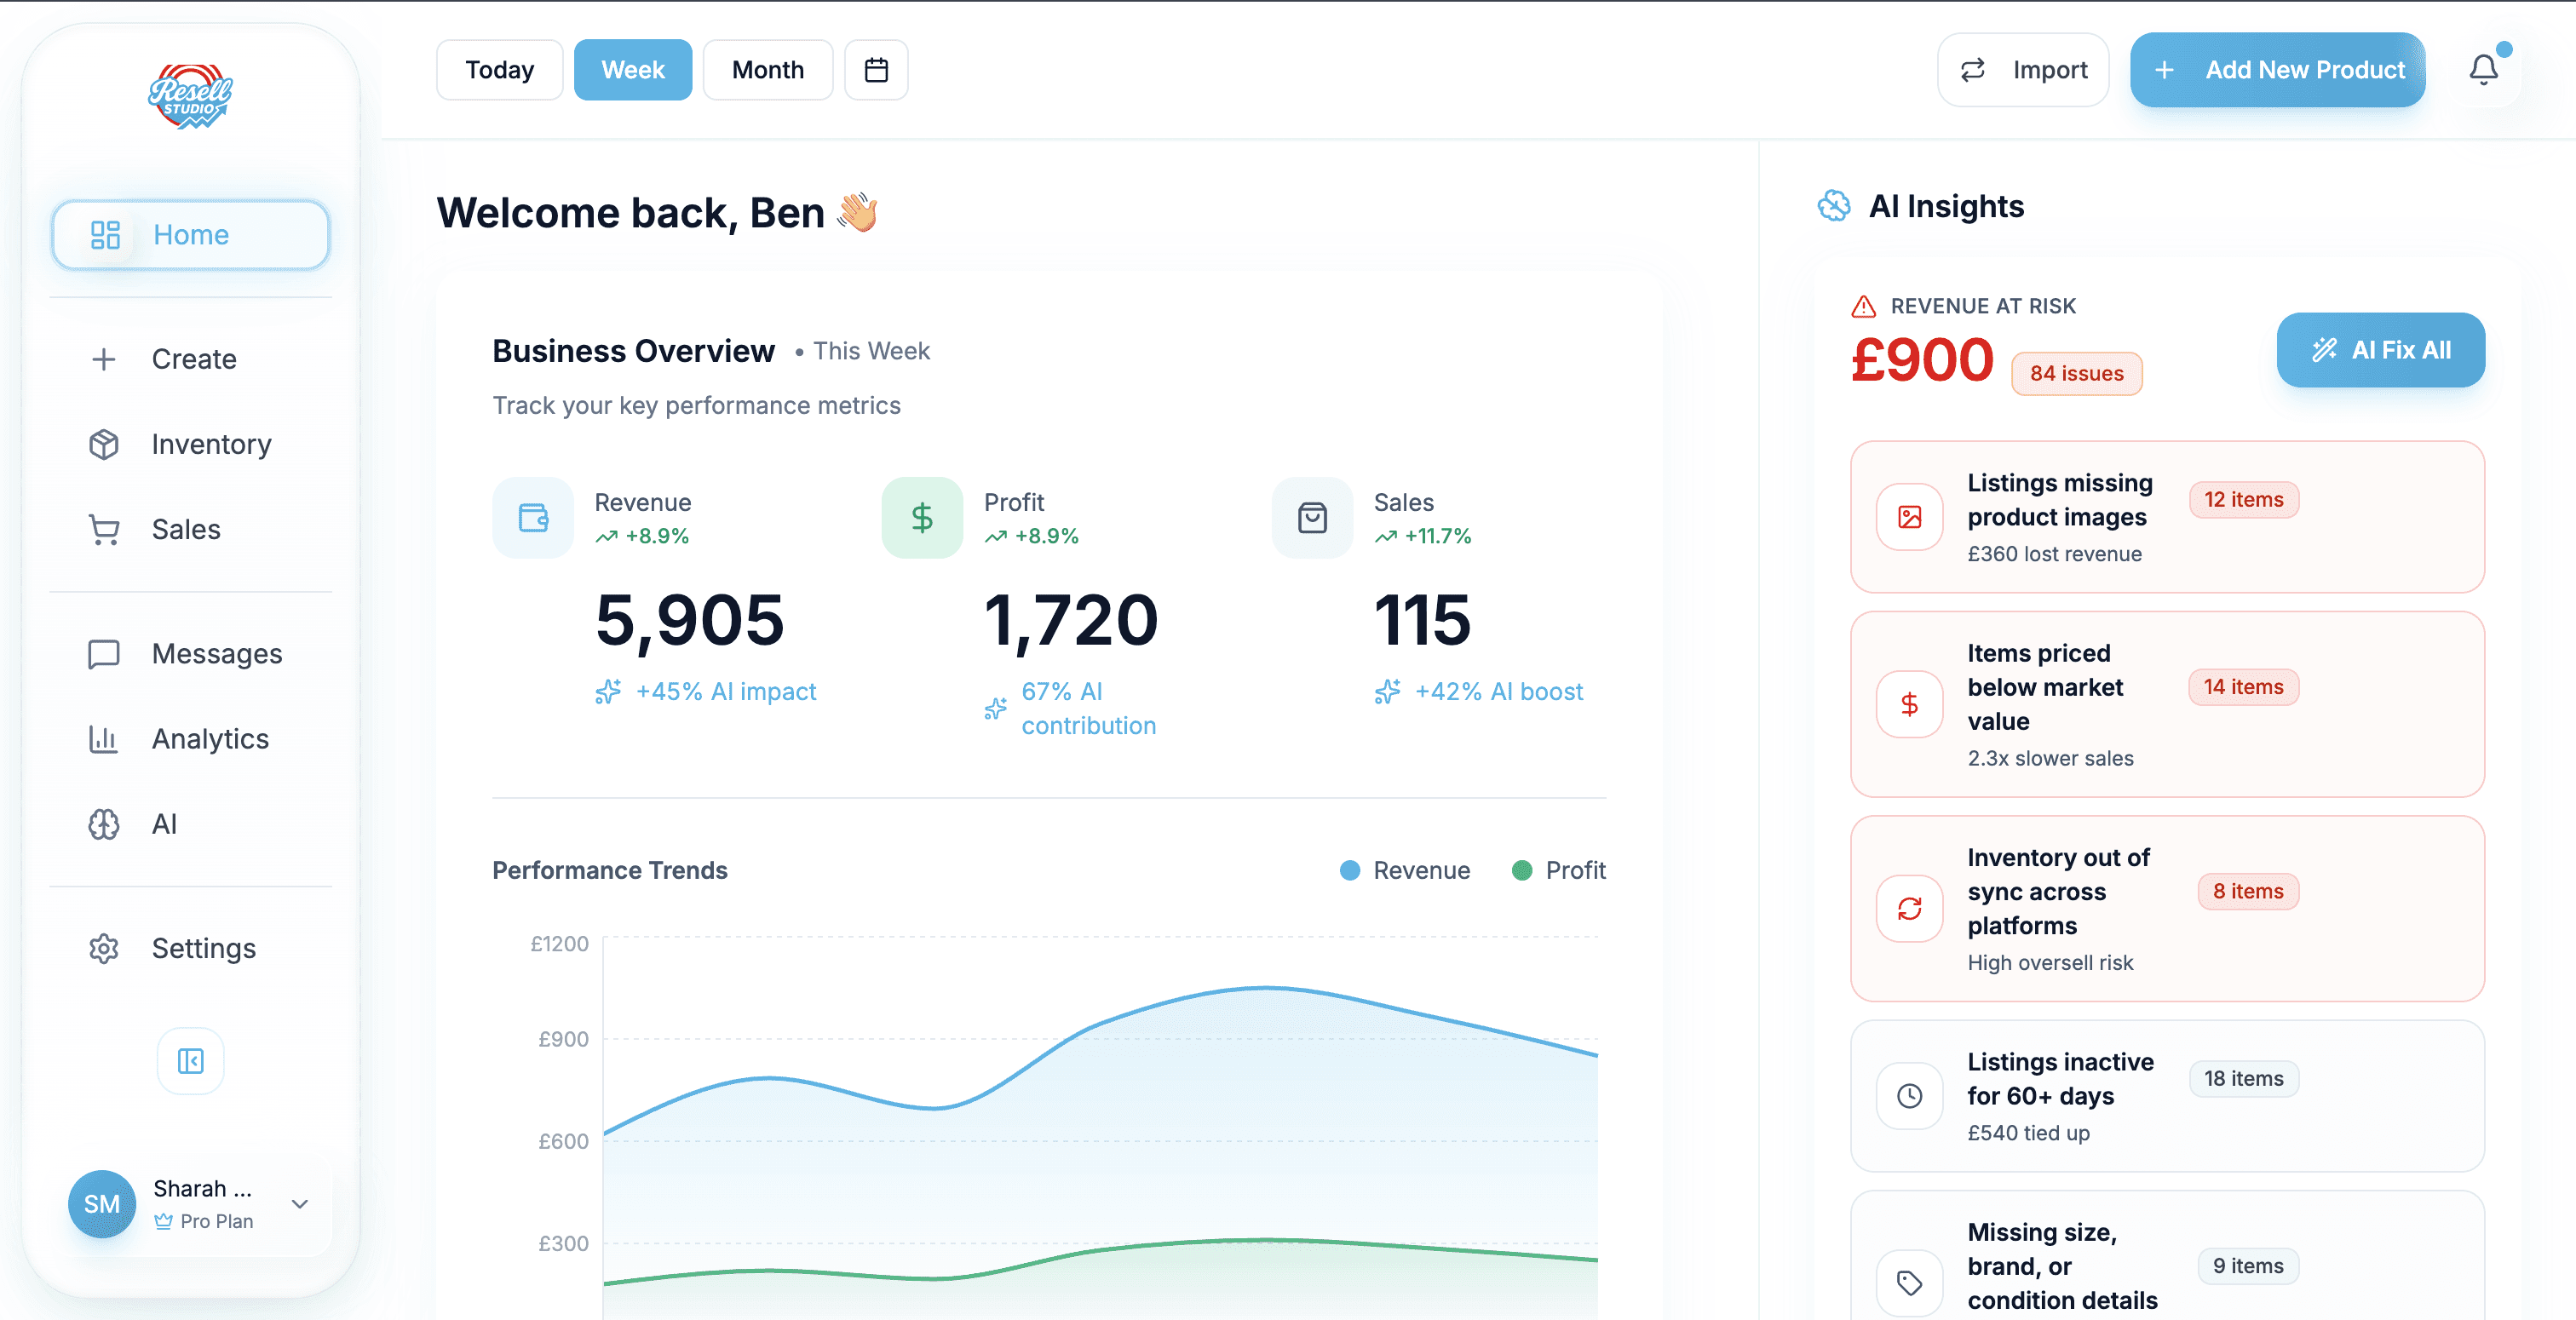Toggle the Profit series in Performance Trends
2576x1320 pixels.
(x=1558, y=870)
